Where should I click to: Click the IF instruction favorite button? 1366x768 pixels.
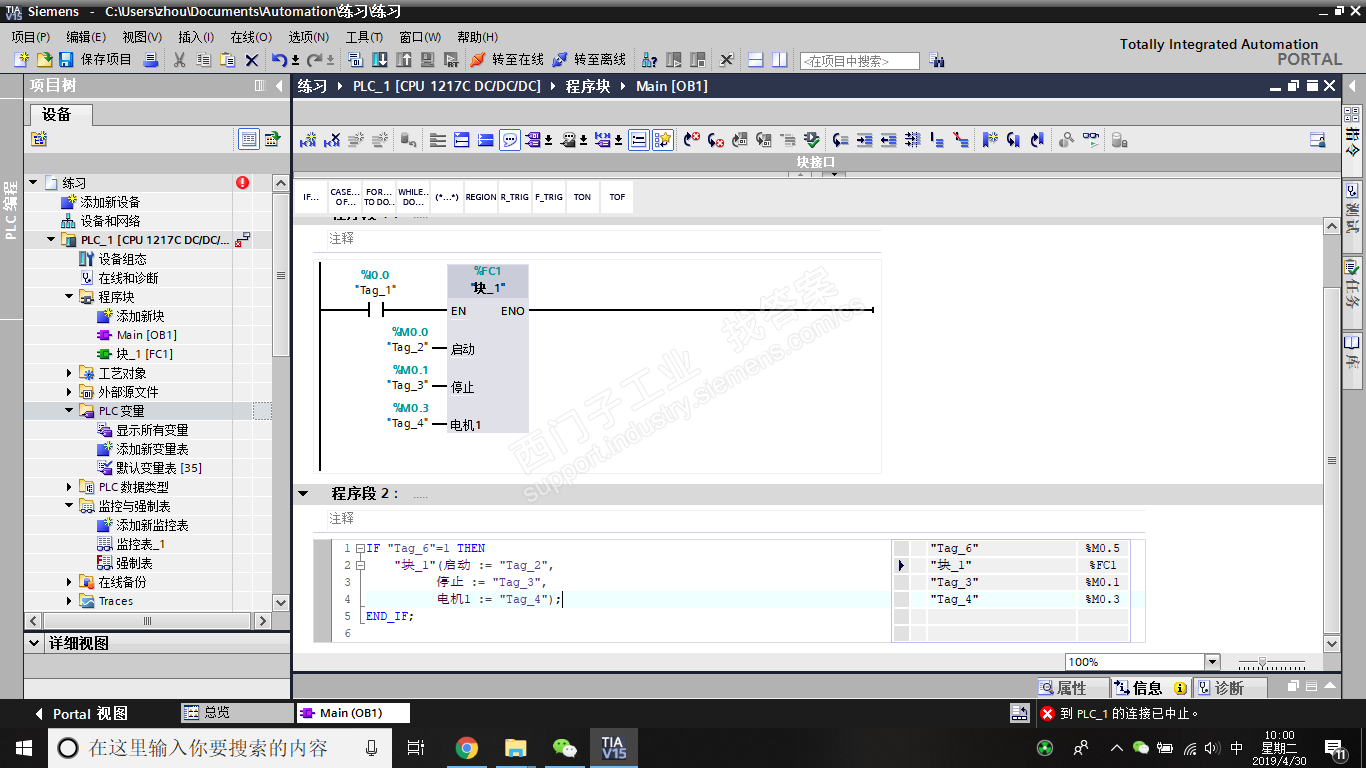[x=311, y=197]
